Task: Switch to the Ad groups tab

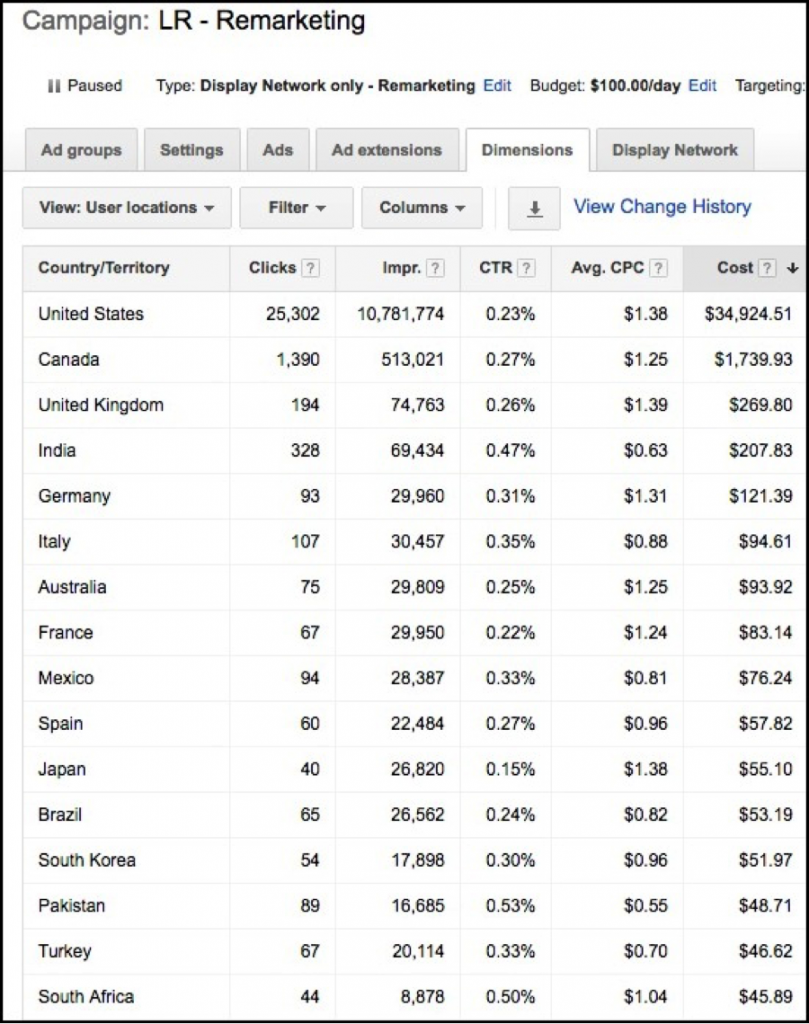Action: pos(81,150)
